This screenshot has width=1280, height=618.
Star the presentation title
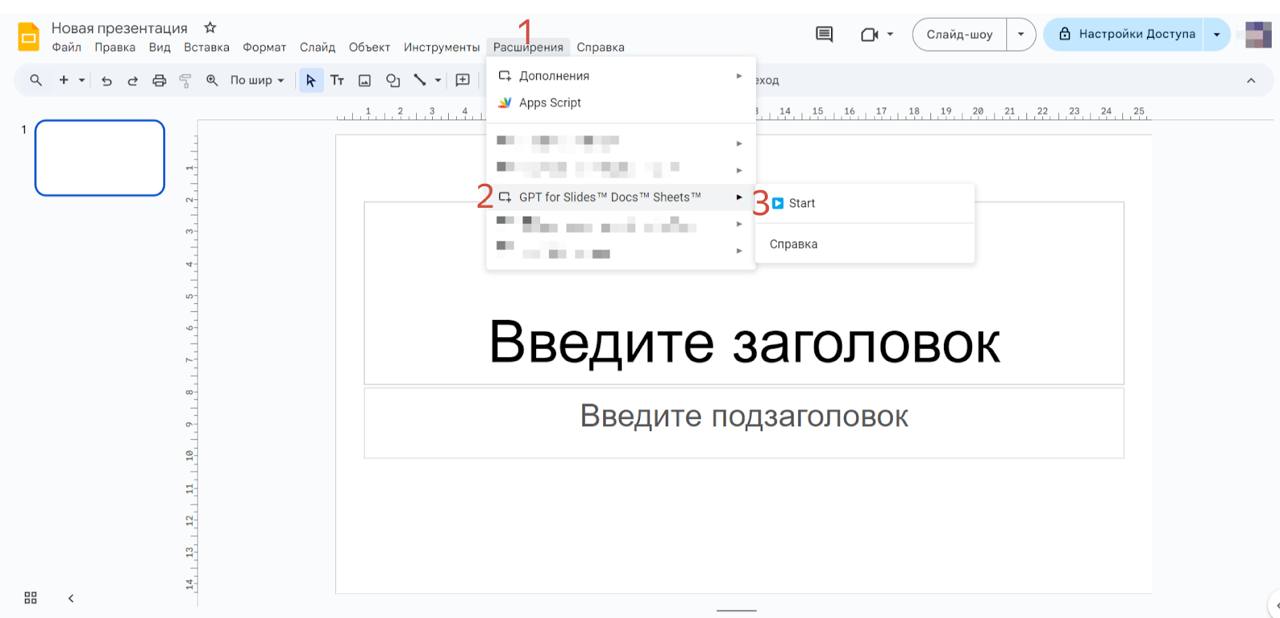[210, 28]
